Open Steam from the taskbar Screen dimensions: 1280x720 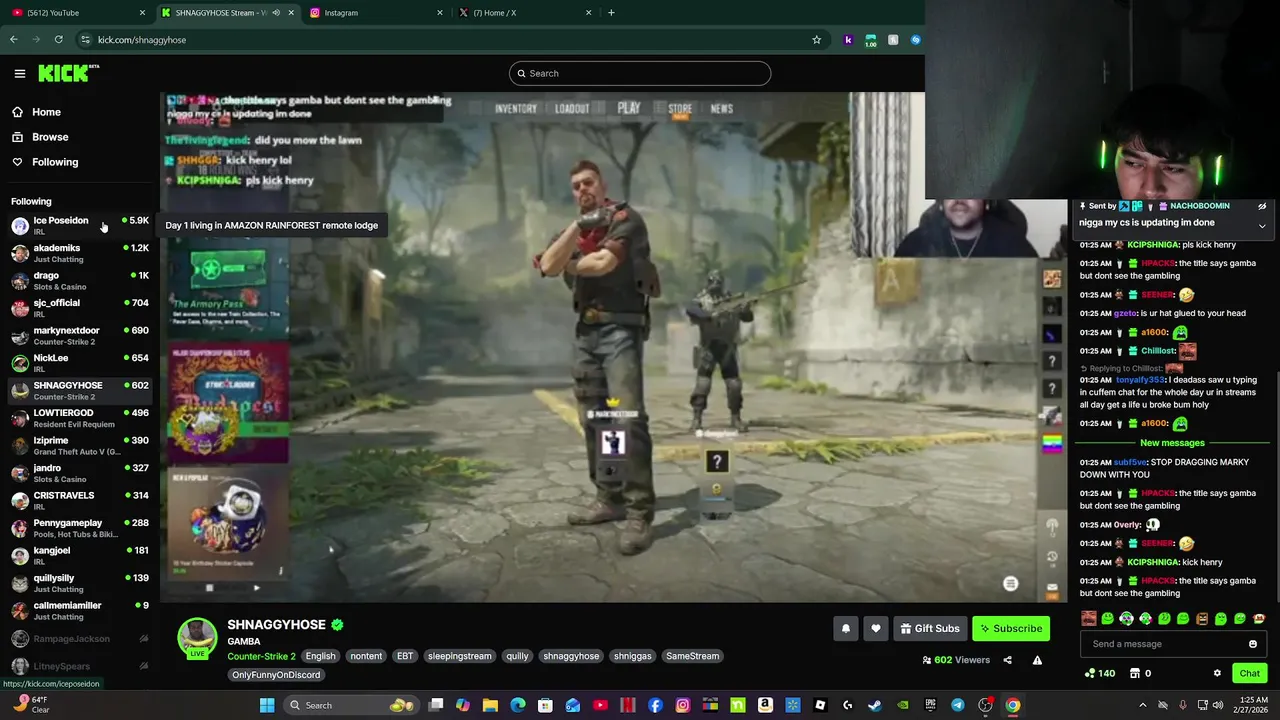pyautogui.click(x=875, y=705)
